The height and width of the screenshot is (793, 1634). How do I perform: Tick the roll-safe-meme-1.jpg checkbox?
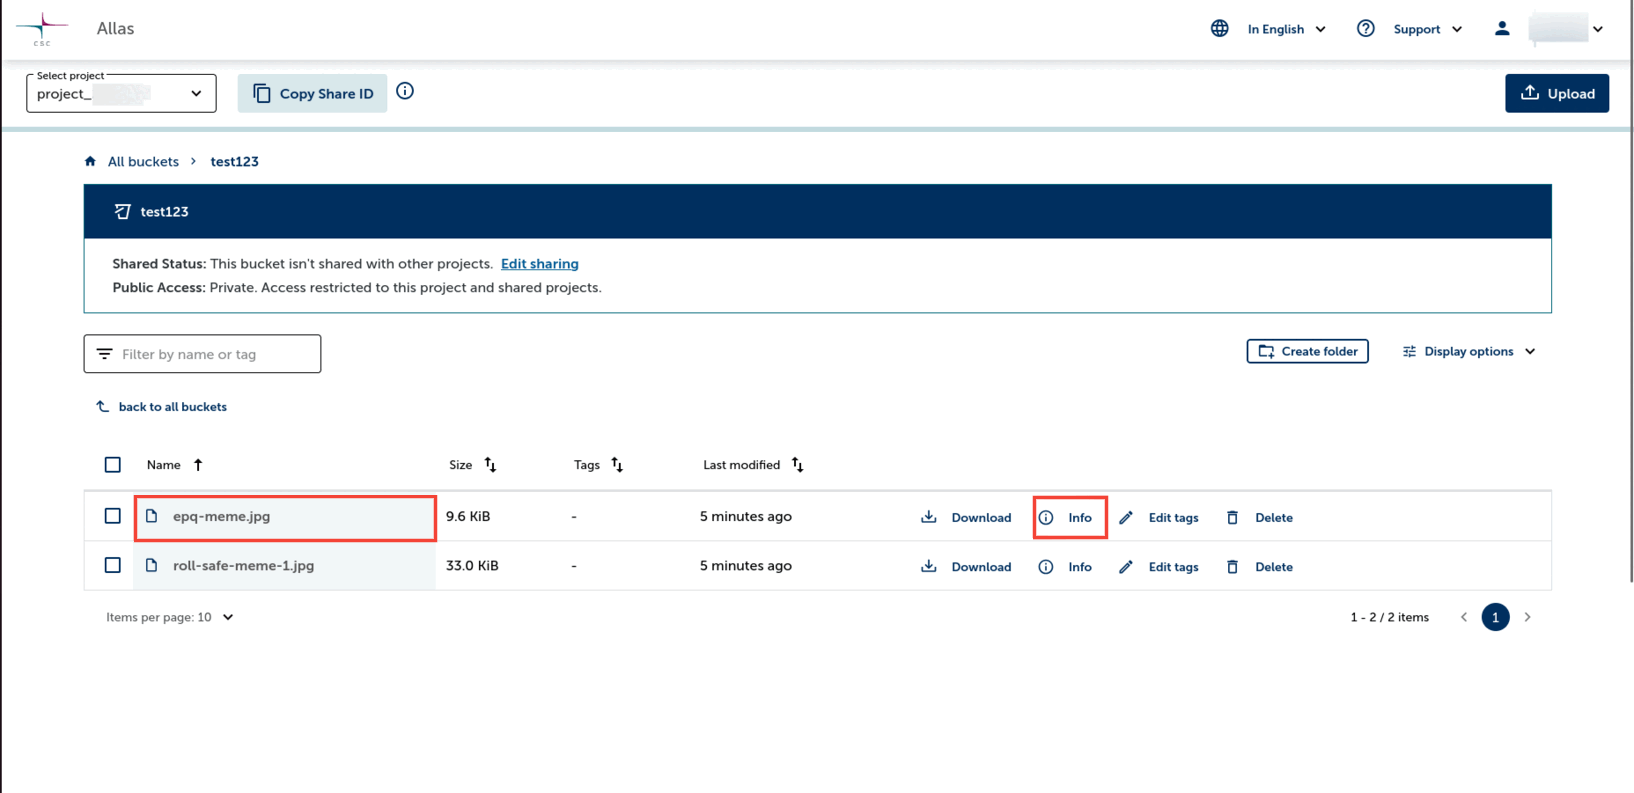pos(113,565)
